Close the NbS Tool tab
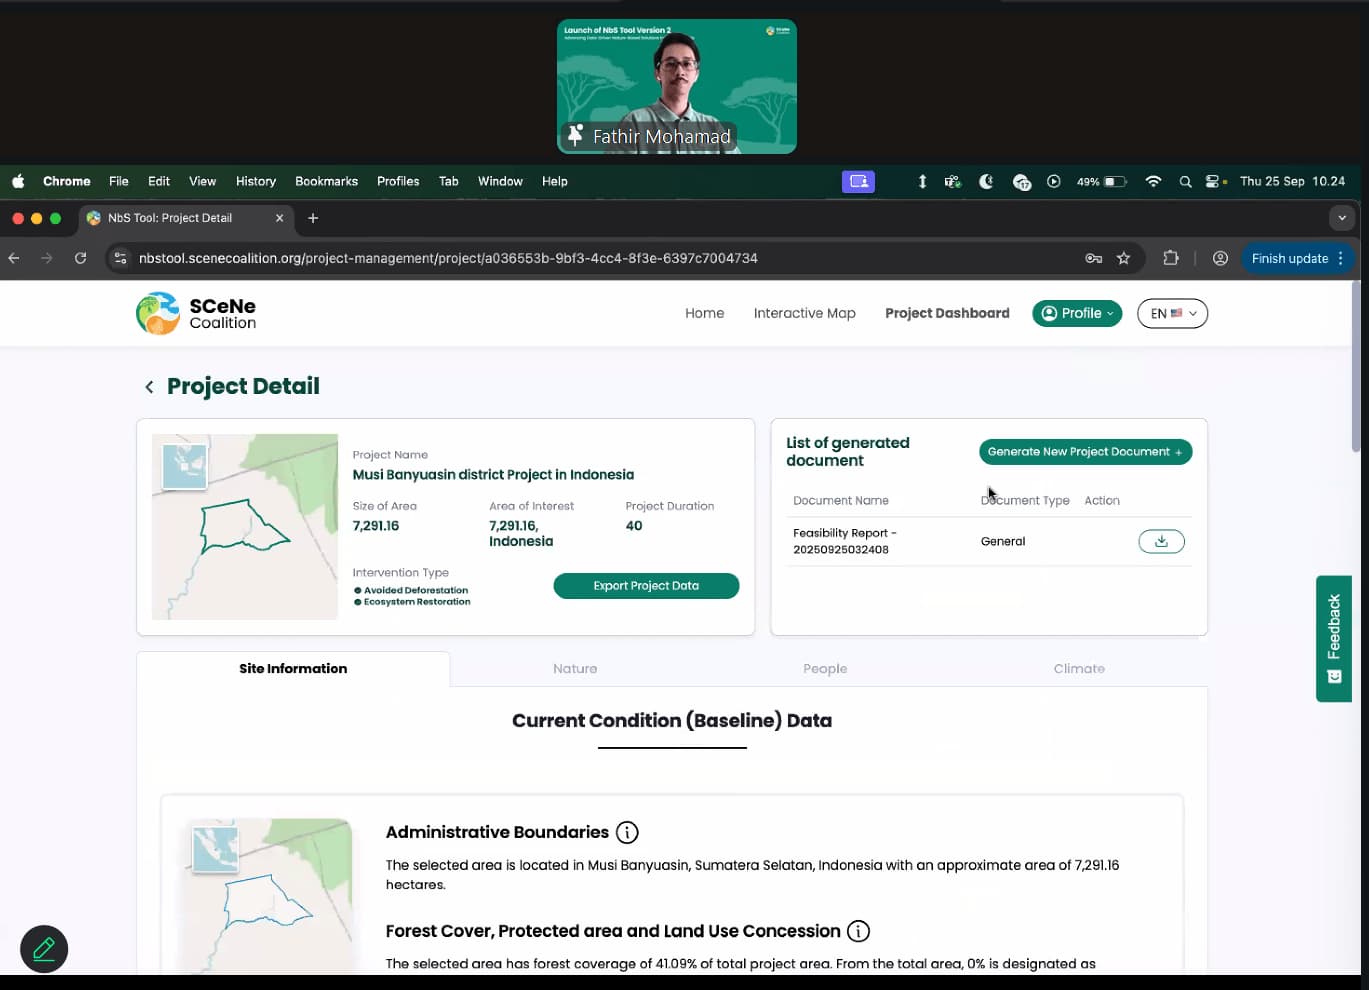Viewport: 1369px width, 990px height. (279, 218)
